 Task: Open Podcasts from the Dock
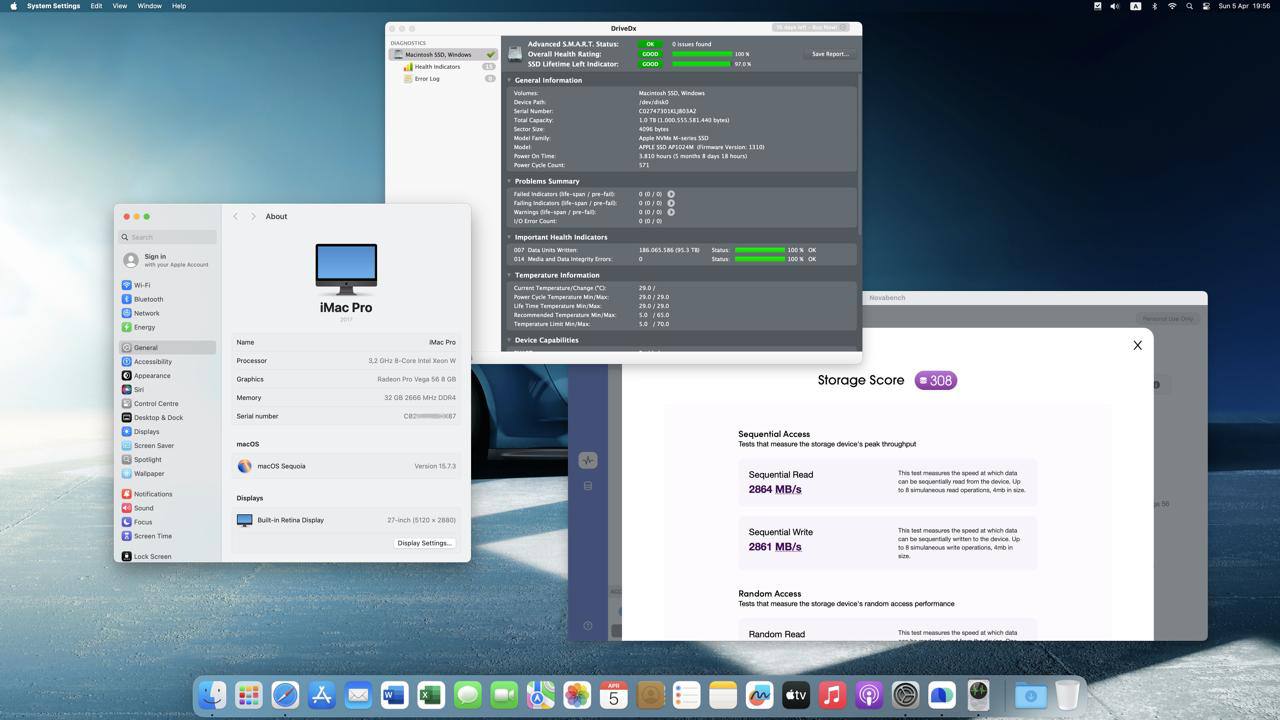click(x=869, y=694)
